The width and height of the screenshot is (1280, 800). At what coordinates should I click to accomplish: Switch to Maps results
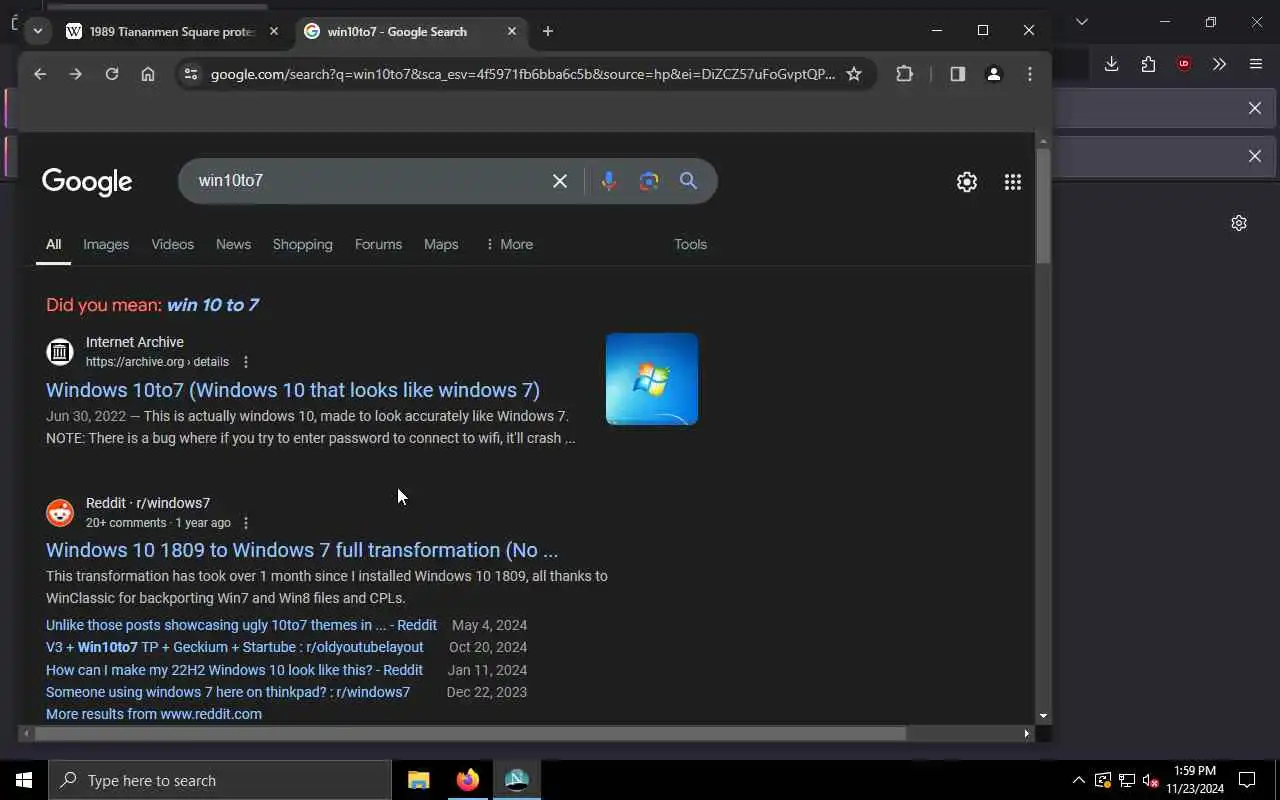[x=441, y=244]
